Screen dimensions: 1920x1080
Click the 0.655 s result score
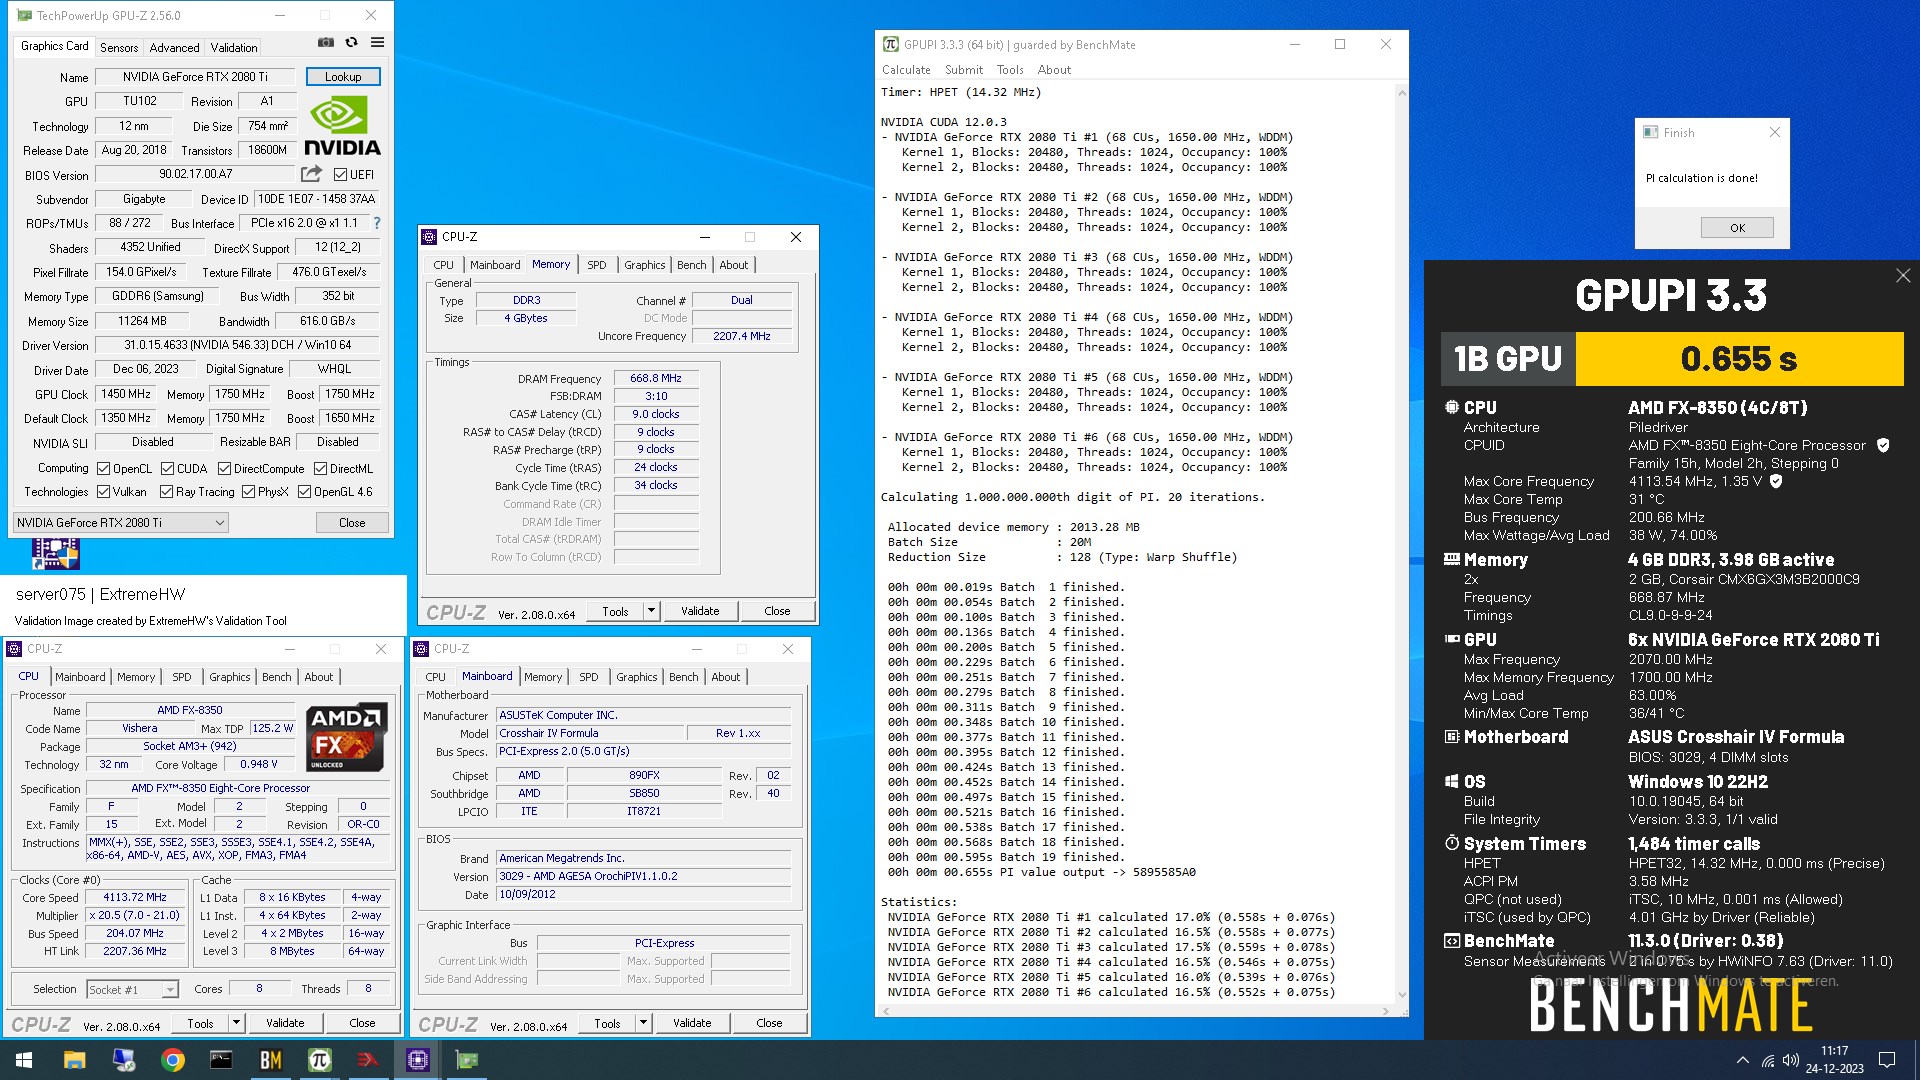[1739, 359]
